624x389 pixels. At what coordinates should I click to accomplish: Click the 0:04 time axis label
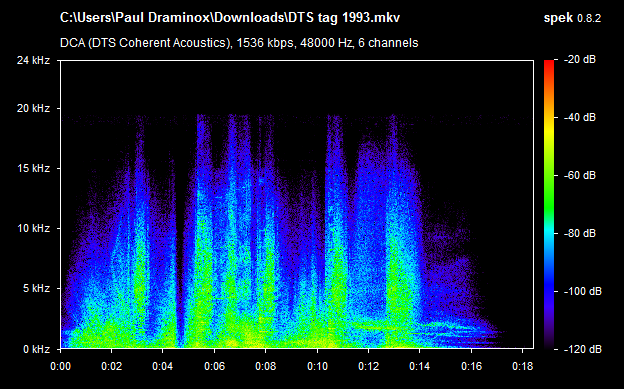(163, 366)
